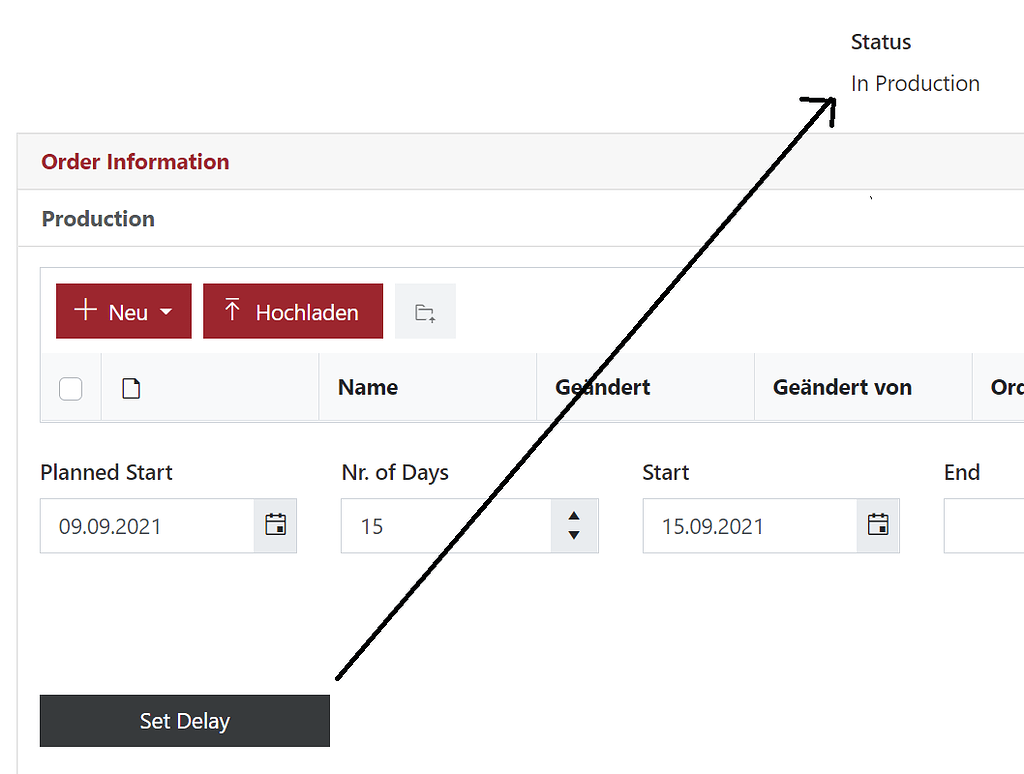The width and height of the screenshot is (1024, 774).
Task: Click into the Nr. of Days field
Action: (x=445, y=526)
